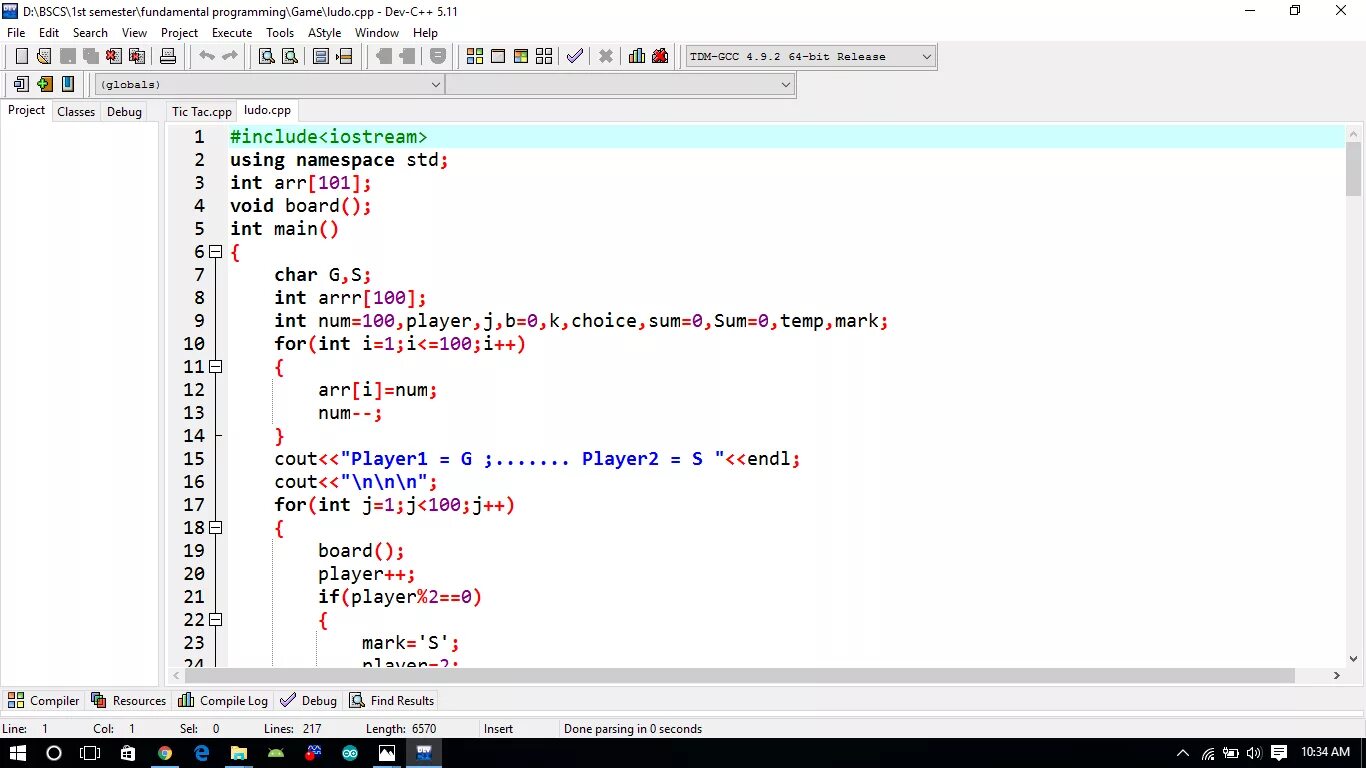This screenshot has width=1366, height=768.
Task: Click the horizontal scrollbar right arrow
Action: coord(1338,676)
